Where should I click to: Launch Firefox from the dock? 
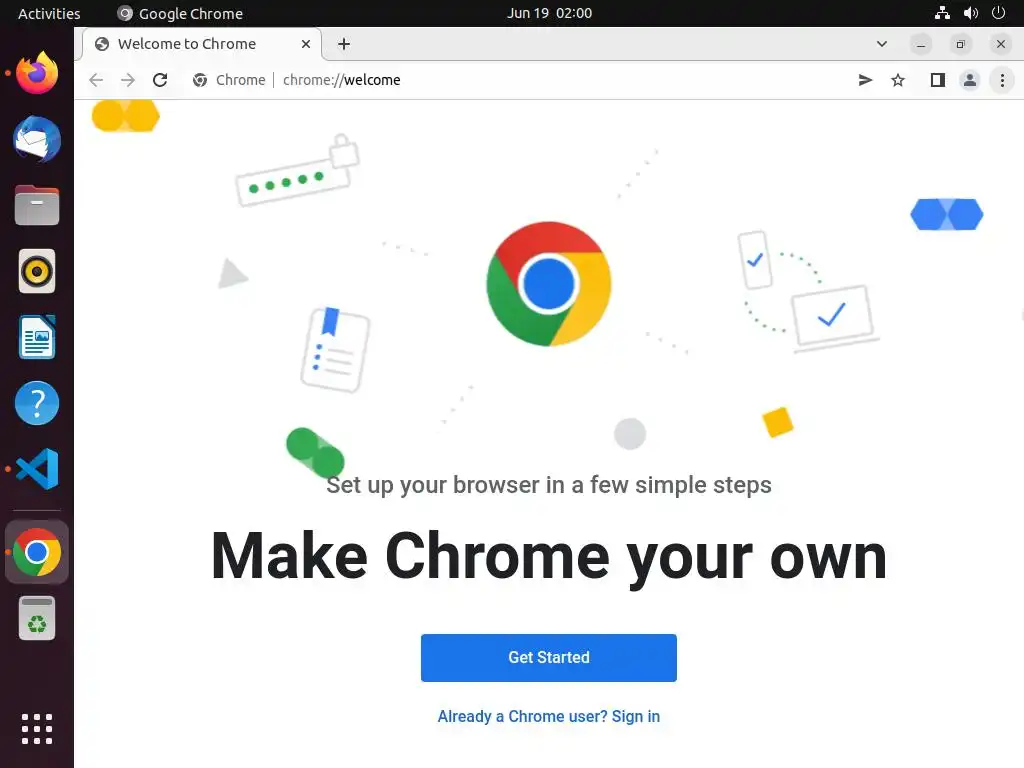tap(37, 73)
